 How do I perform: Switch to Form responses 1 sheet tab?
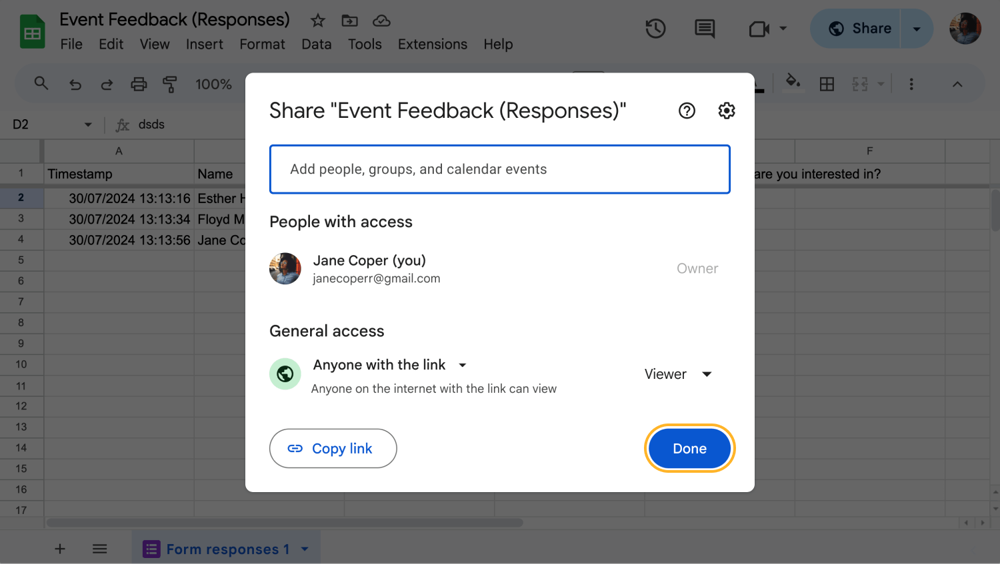click(227, 549)
